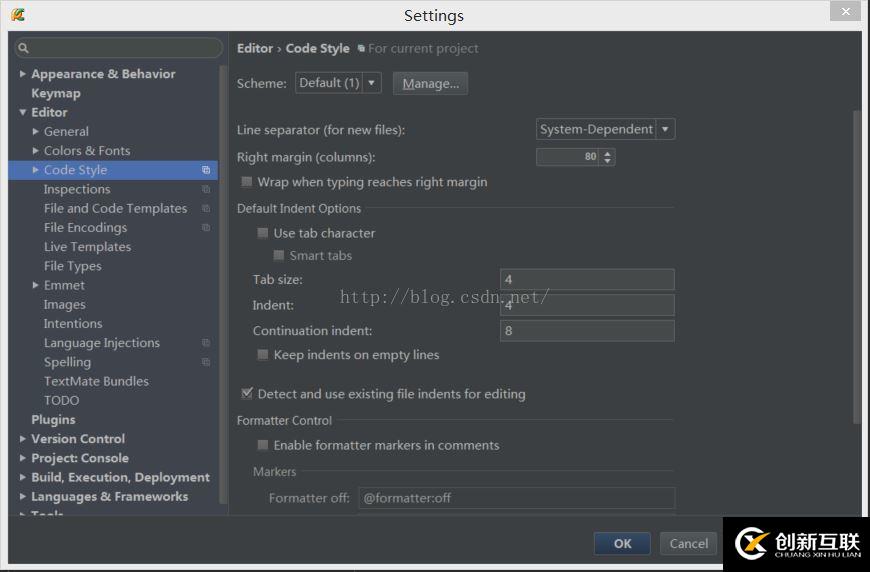Image resolution: width=870 pixels, height=572 pixels.
Task: Click the Manage... button
Action: (x=431, y=83)
